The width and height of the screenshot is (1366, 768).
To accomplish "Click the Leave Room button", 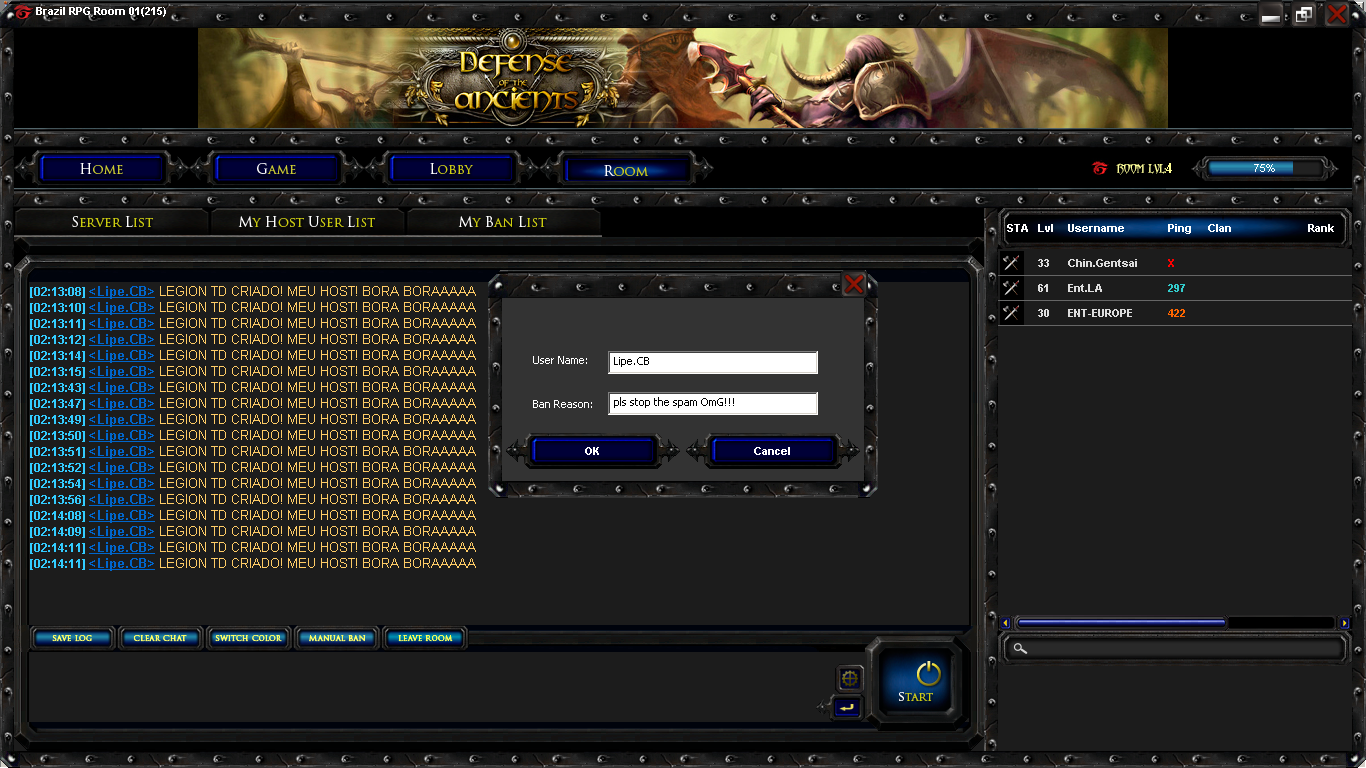I will point(425,638).
